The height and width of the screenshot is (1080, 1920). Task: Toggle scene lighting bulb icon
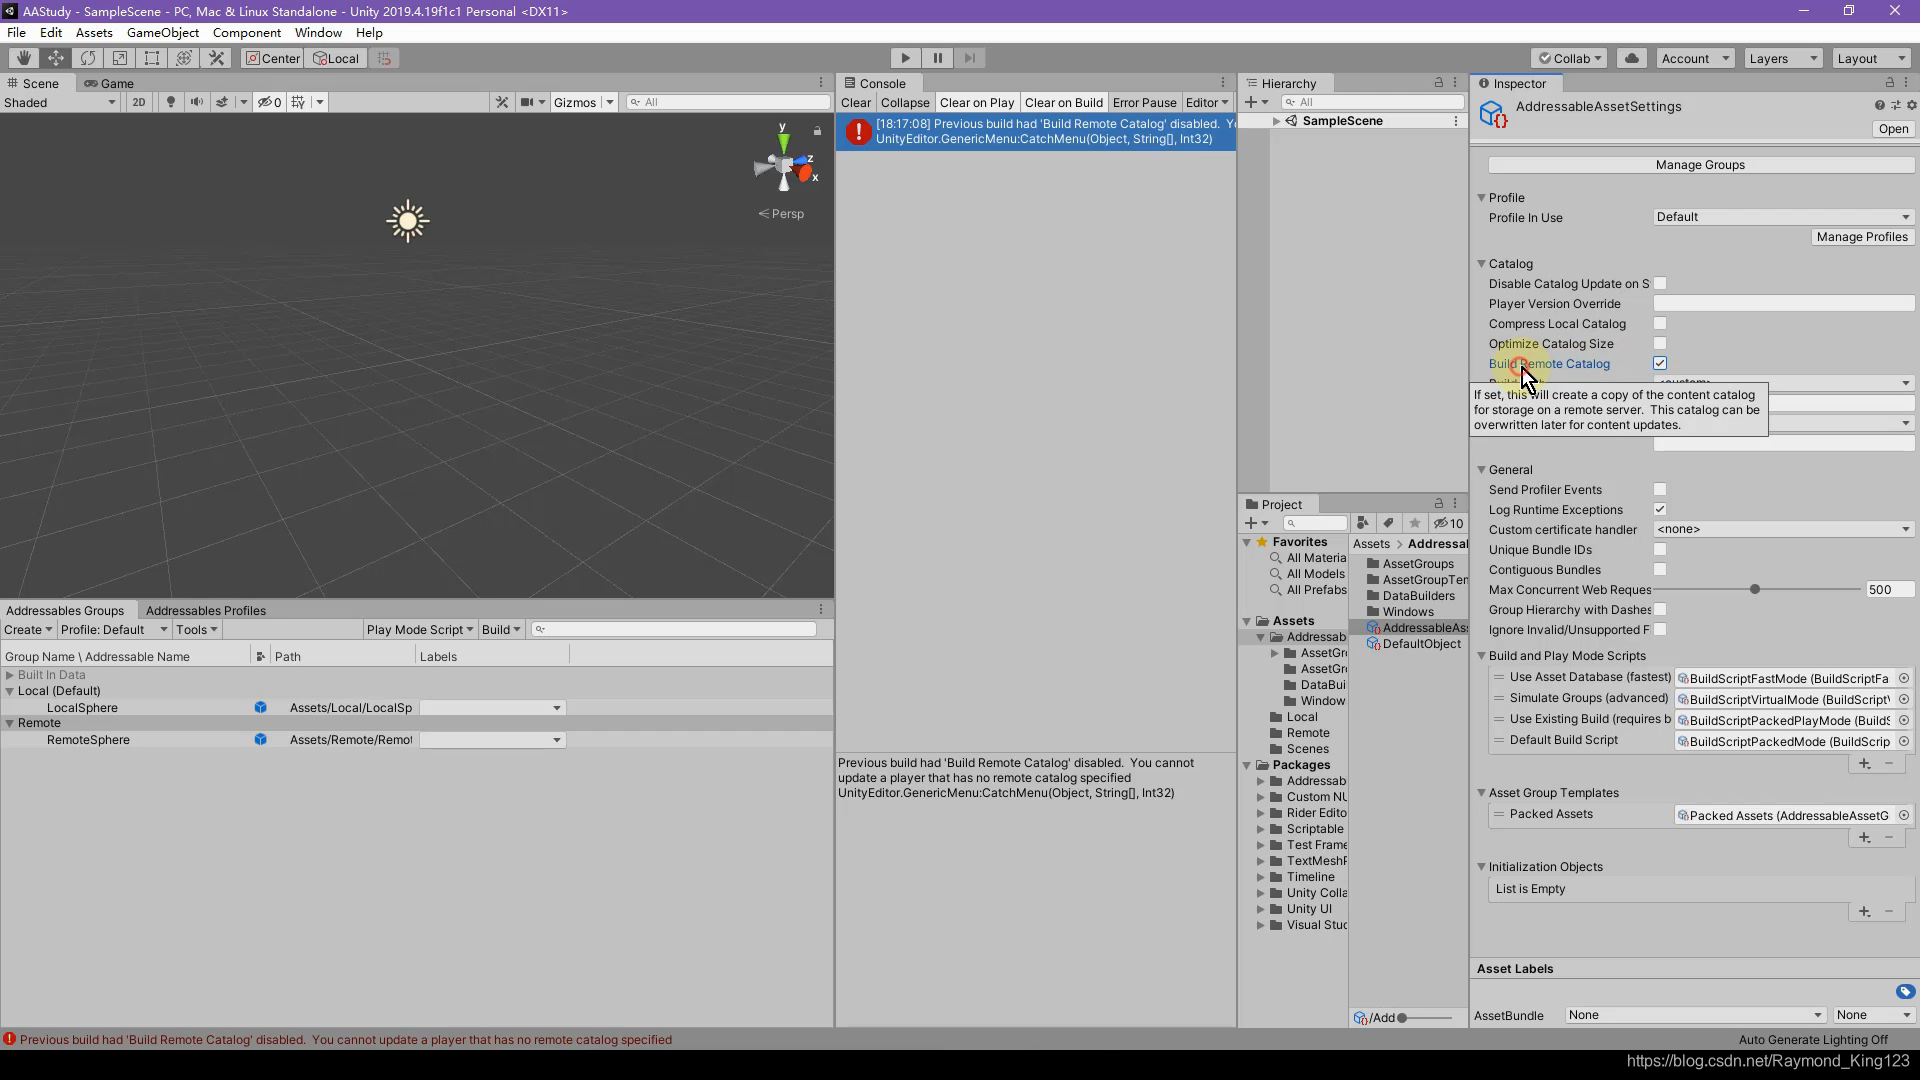(170, 102)
